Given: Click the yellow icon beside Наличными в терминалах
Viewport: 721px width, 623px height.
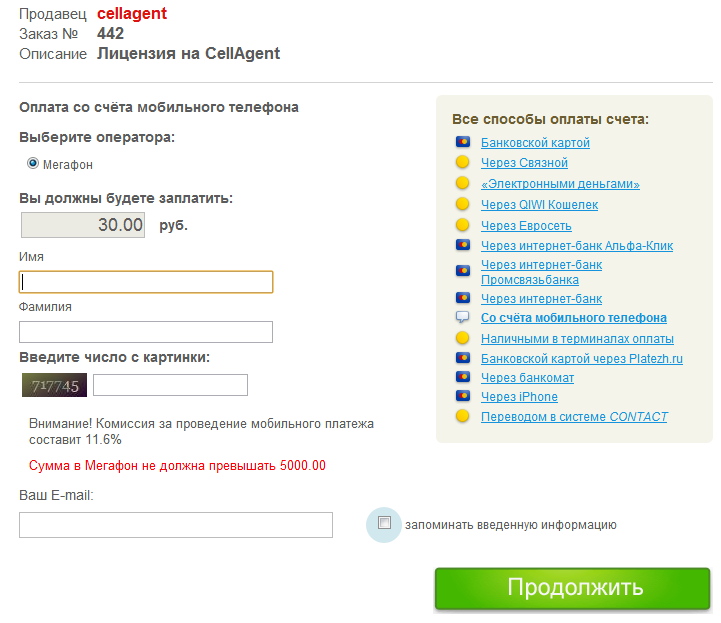Looking at the screenshot, I should pos(462,338).
